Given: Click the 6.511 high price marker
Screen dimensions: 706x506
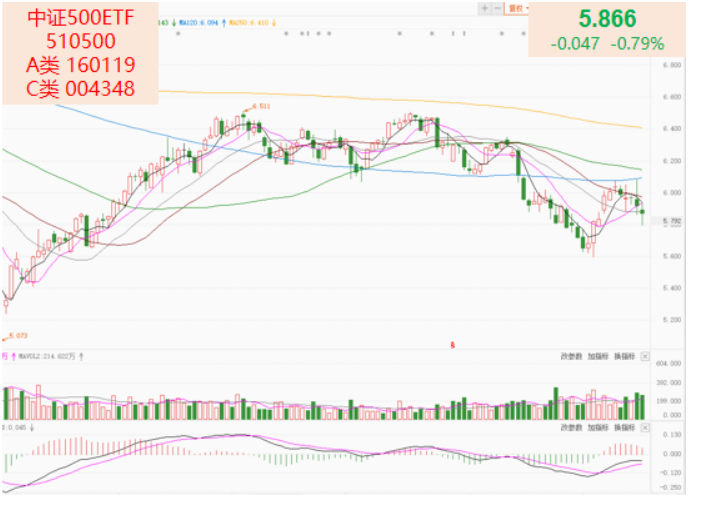Looking at the screenshot, I should pos(261,106).
